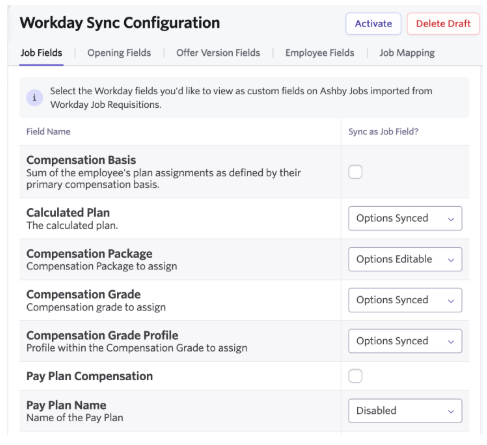The width and height of the screenshot is (487, 445).
Task: Open Compensation Grade Profile sync dropdown
Action: [405, 341]
